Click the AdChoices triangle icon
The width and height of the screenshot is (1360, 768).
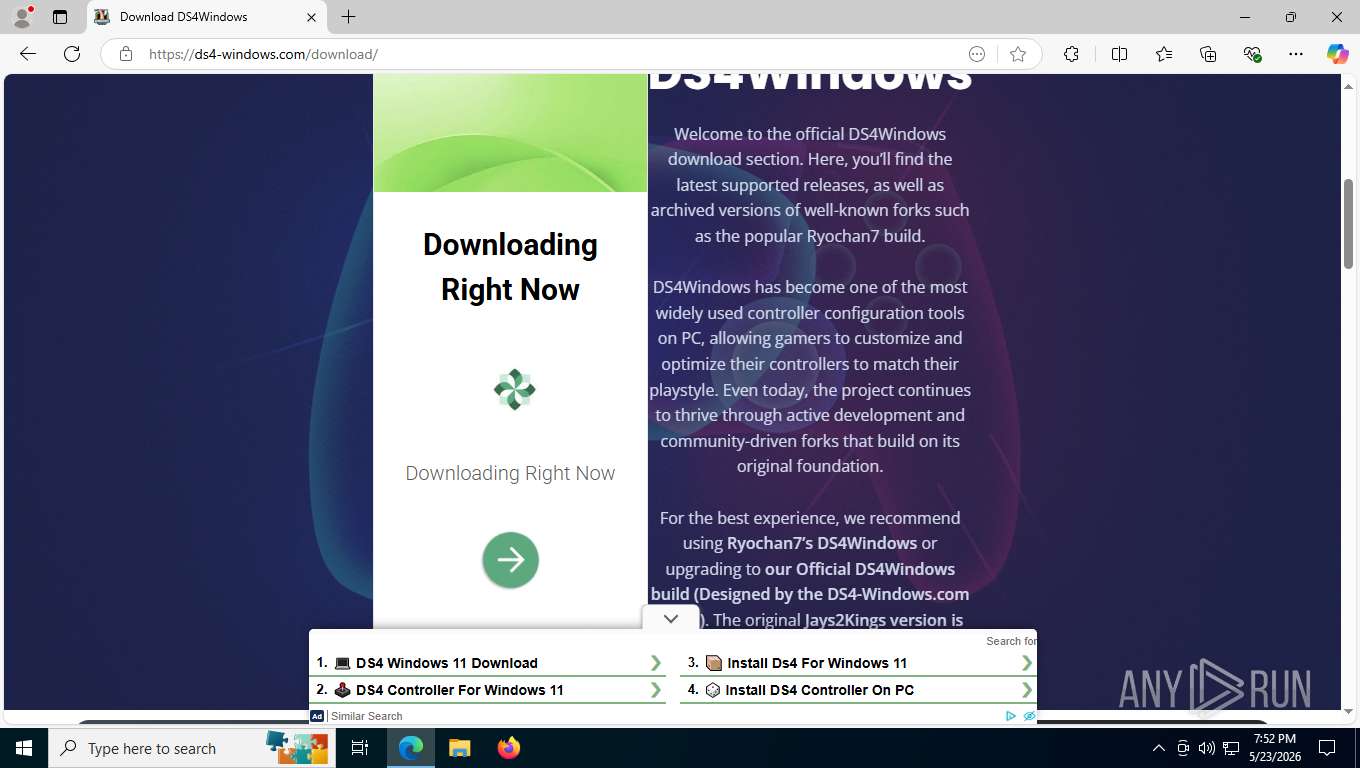(1011, 716)
